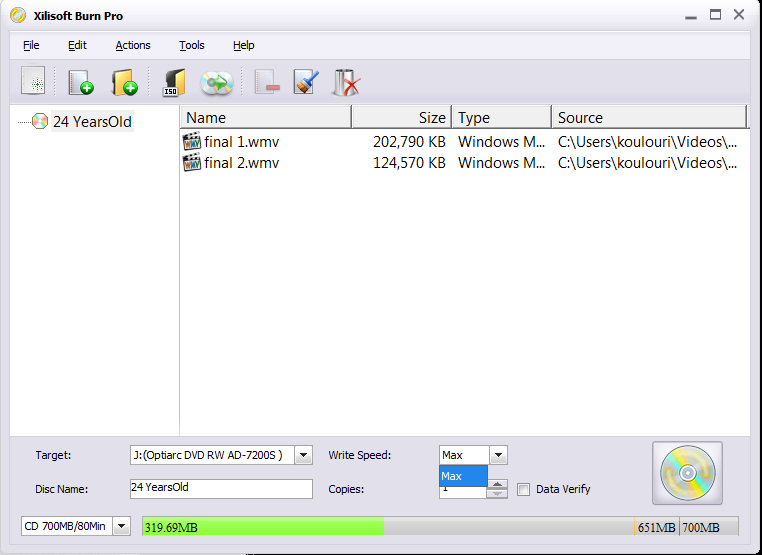Viewport: 762px width, 555px height.
Task: Click the type cell of final 2.wmv
Action: click(502, 163)
